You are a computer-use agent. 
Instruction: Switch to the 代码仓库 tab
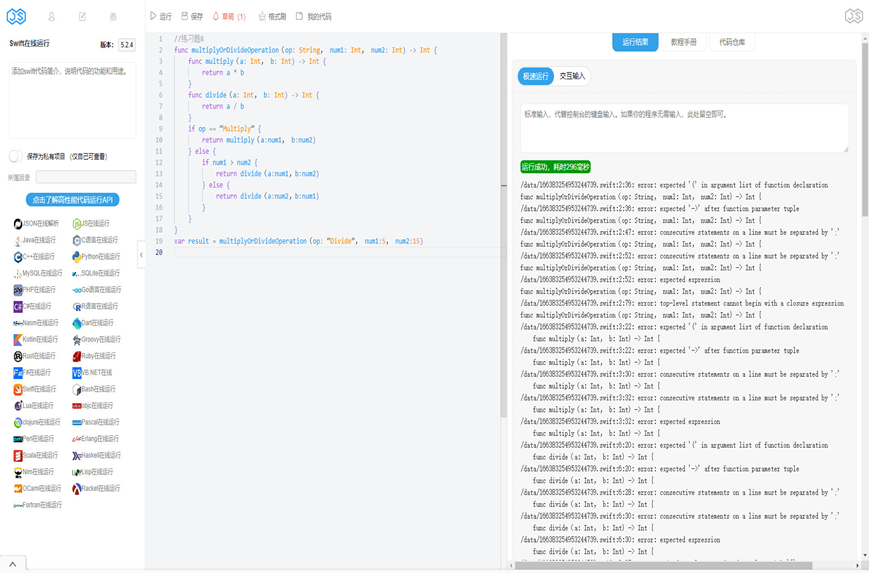(x=732, y=42)
